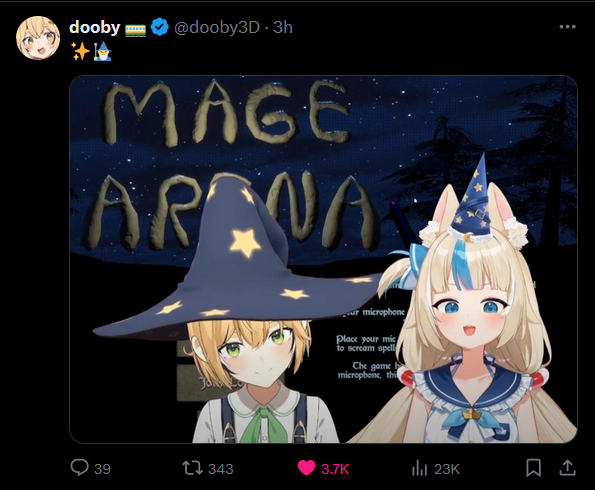Open dooby's profile picture avatar
Screen dimensions: 595x490
coord(38,38)
